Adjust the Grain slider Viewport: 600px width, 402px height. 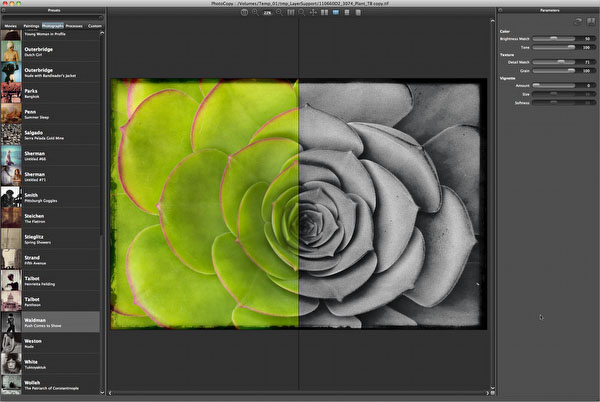554,71
